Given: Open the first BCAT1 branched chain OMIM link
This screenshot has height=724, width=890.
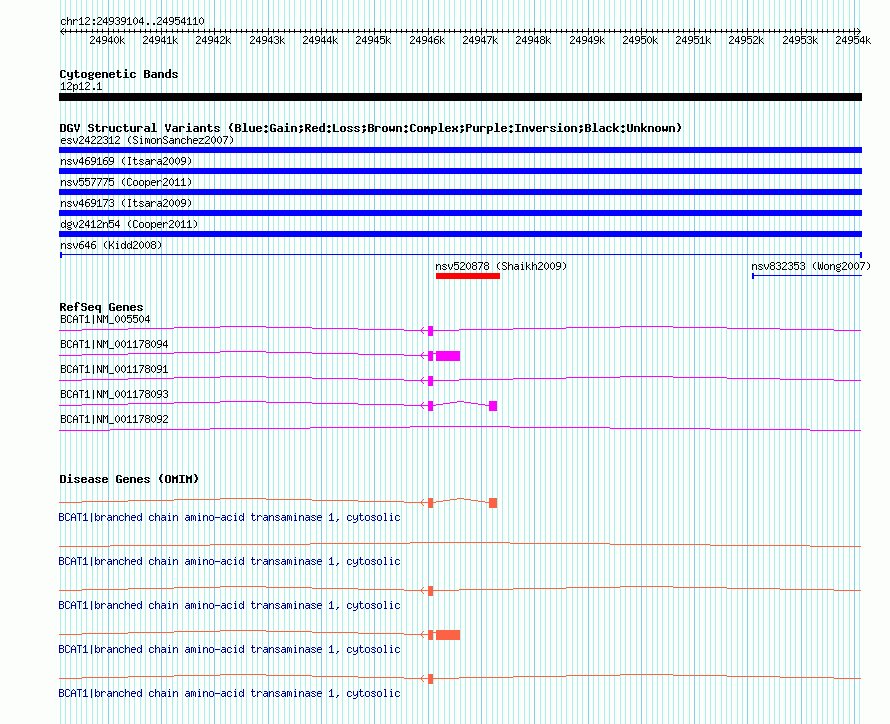Looking at the screenshot, I should [229, 517].
